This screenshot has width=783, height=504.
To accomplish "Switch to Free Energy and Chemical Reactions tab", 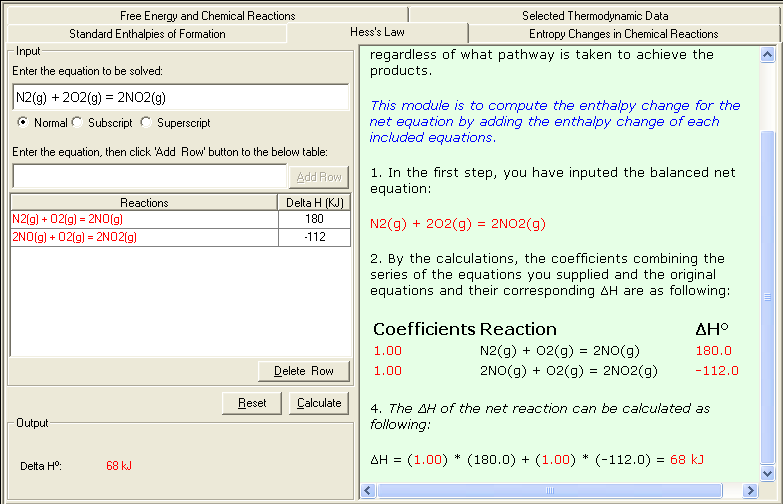I will point(208,15).
